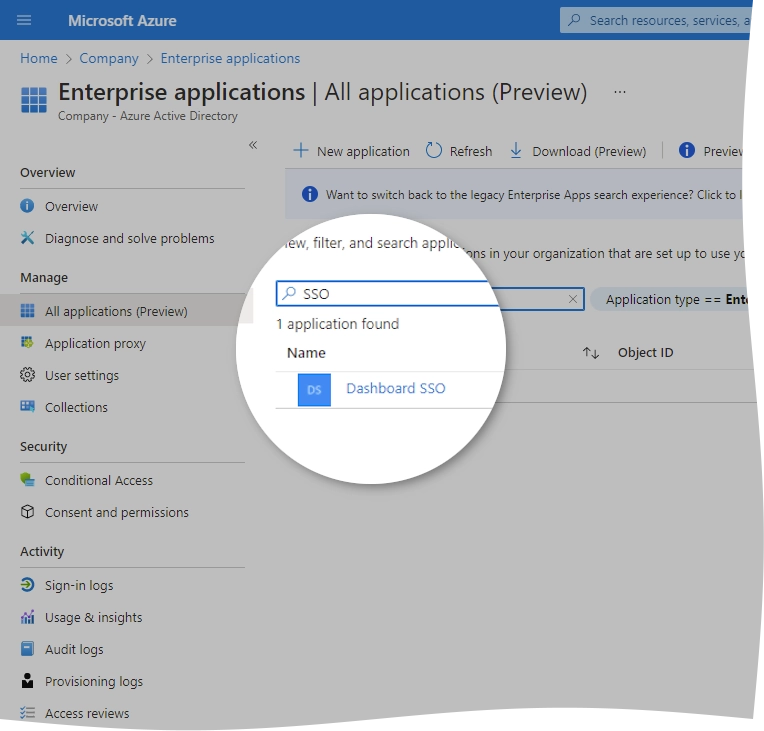The width and height of the screenshot is (764, 731).
Task: Open the more options ellipsis
Action: [620, 92]
